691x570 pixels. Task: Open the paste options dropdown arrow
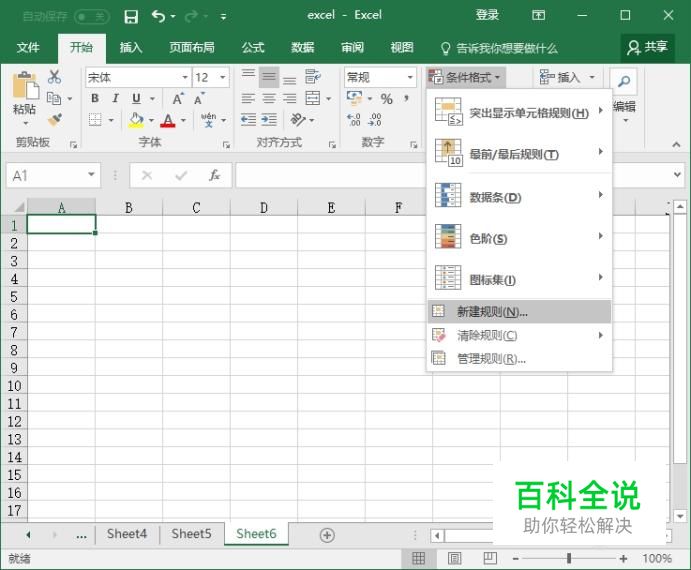[x=25, y=123]
